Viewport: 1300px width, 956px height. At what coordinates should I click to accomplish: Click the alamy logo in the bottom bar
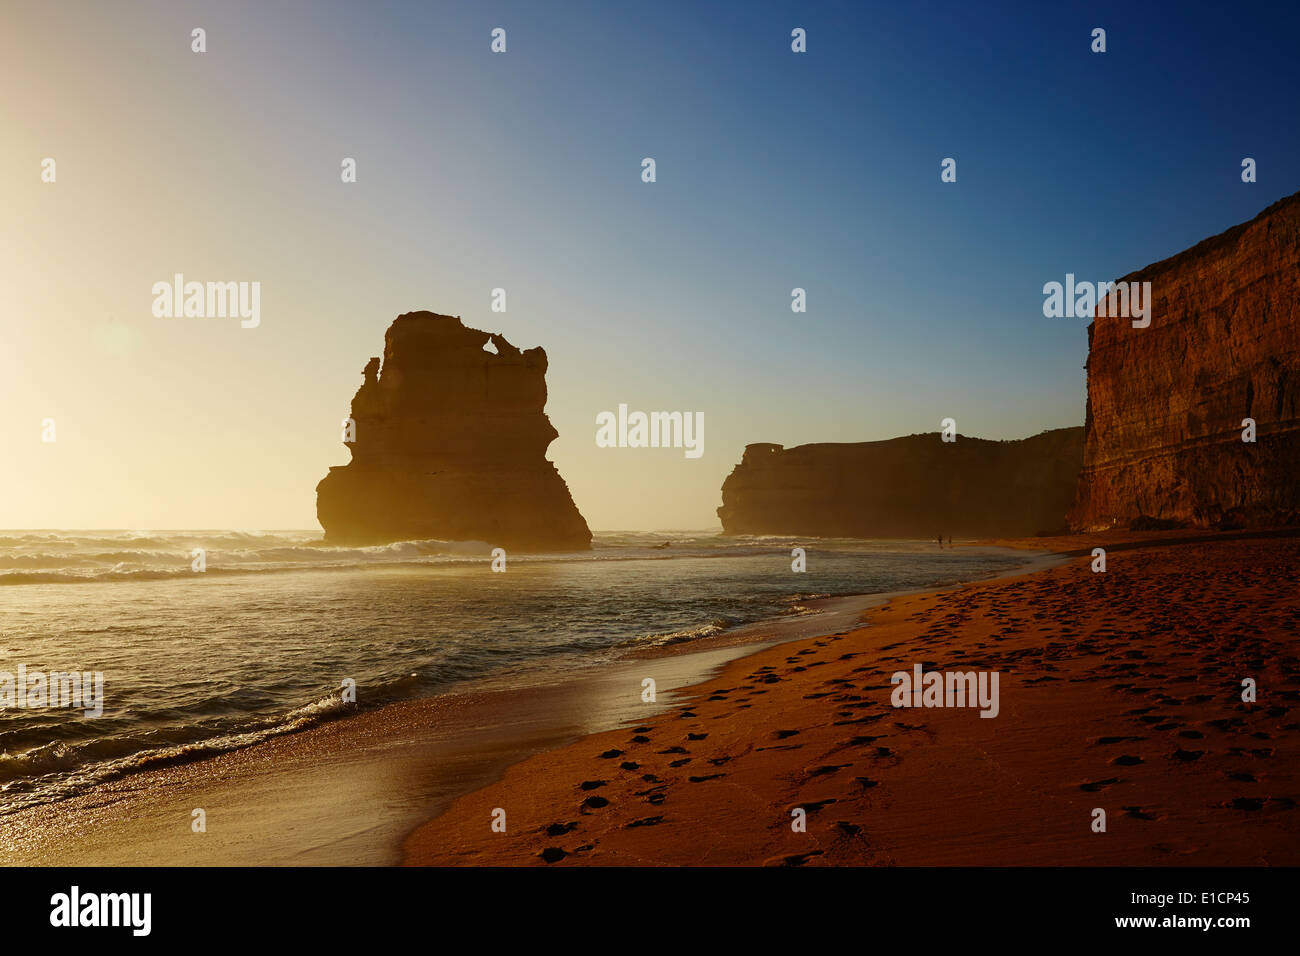pos(101,911)
